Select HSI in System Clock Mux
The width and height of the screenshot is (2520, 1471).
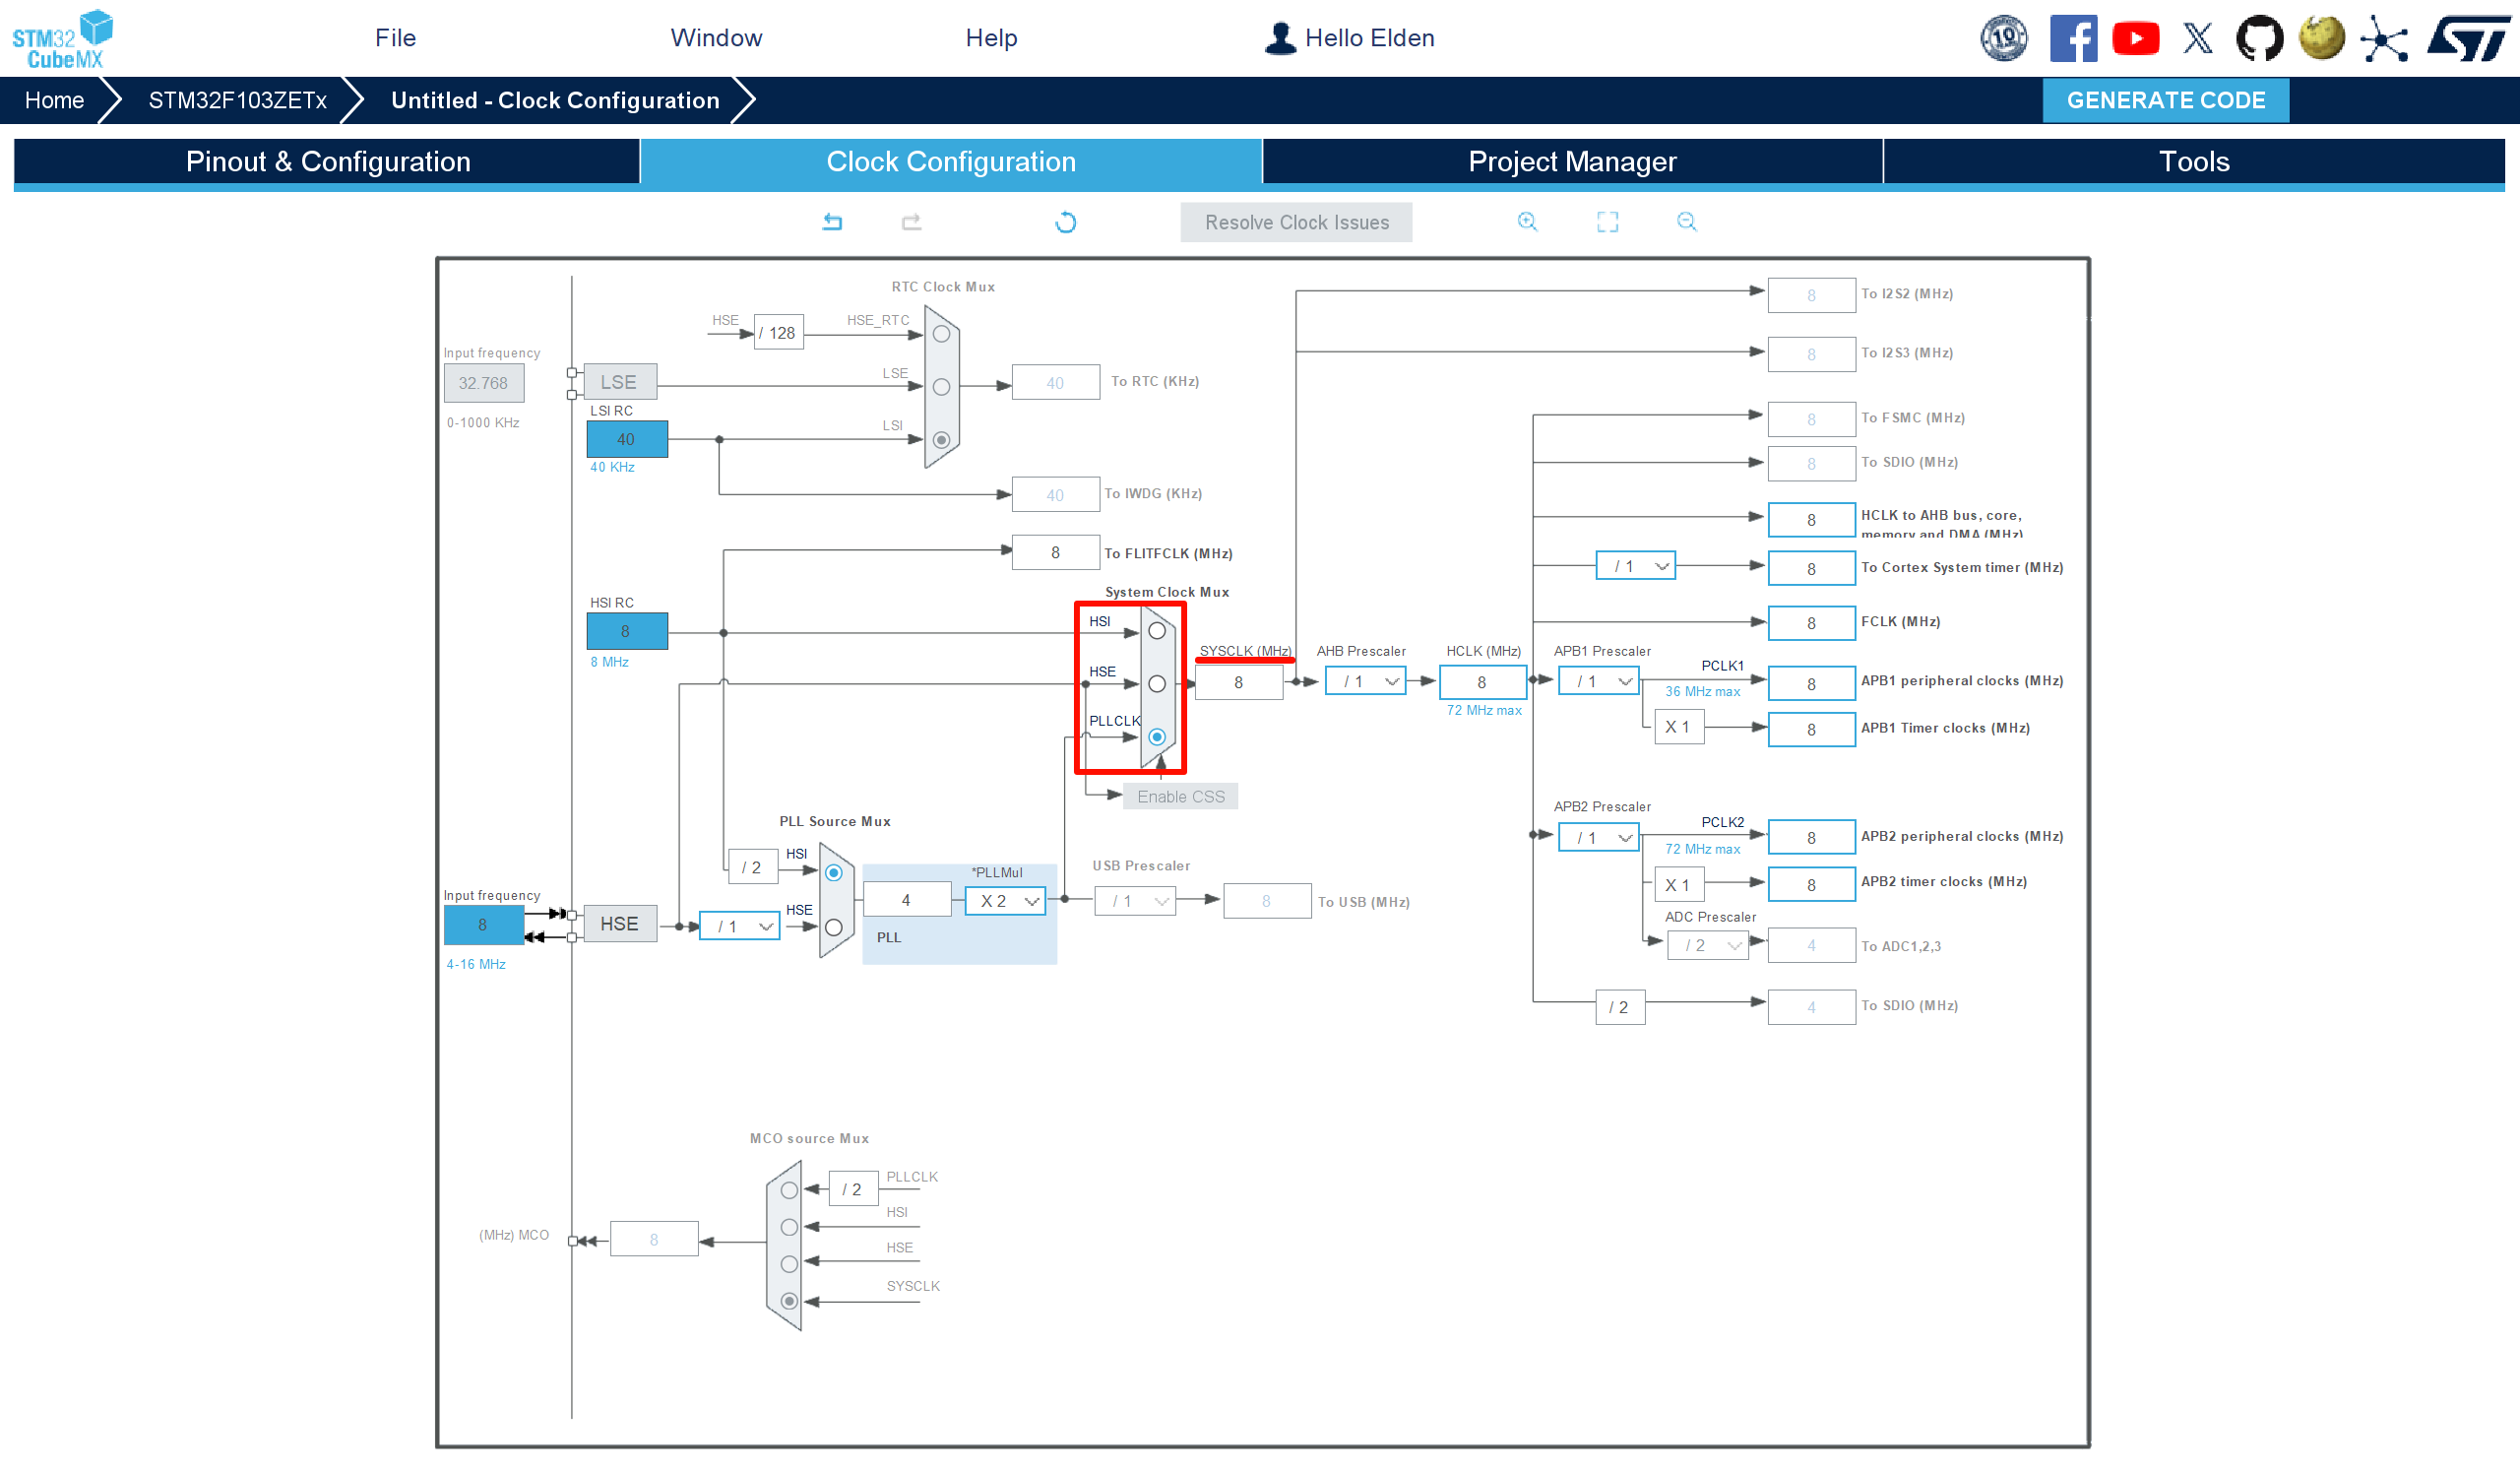(1157, 631)
